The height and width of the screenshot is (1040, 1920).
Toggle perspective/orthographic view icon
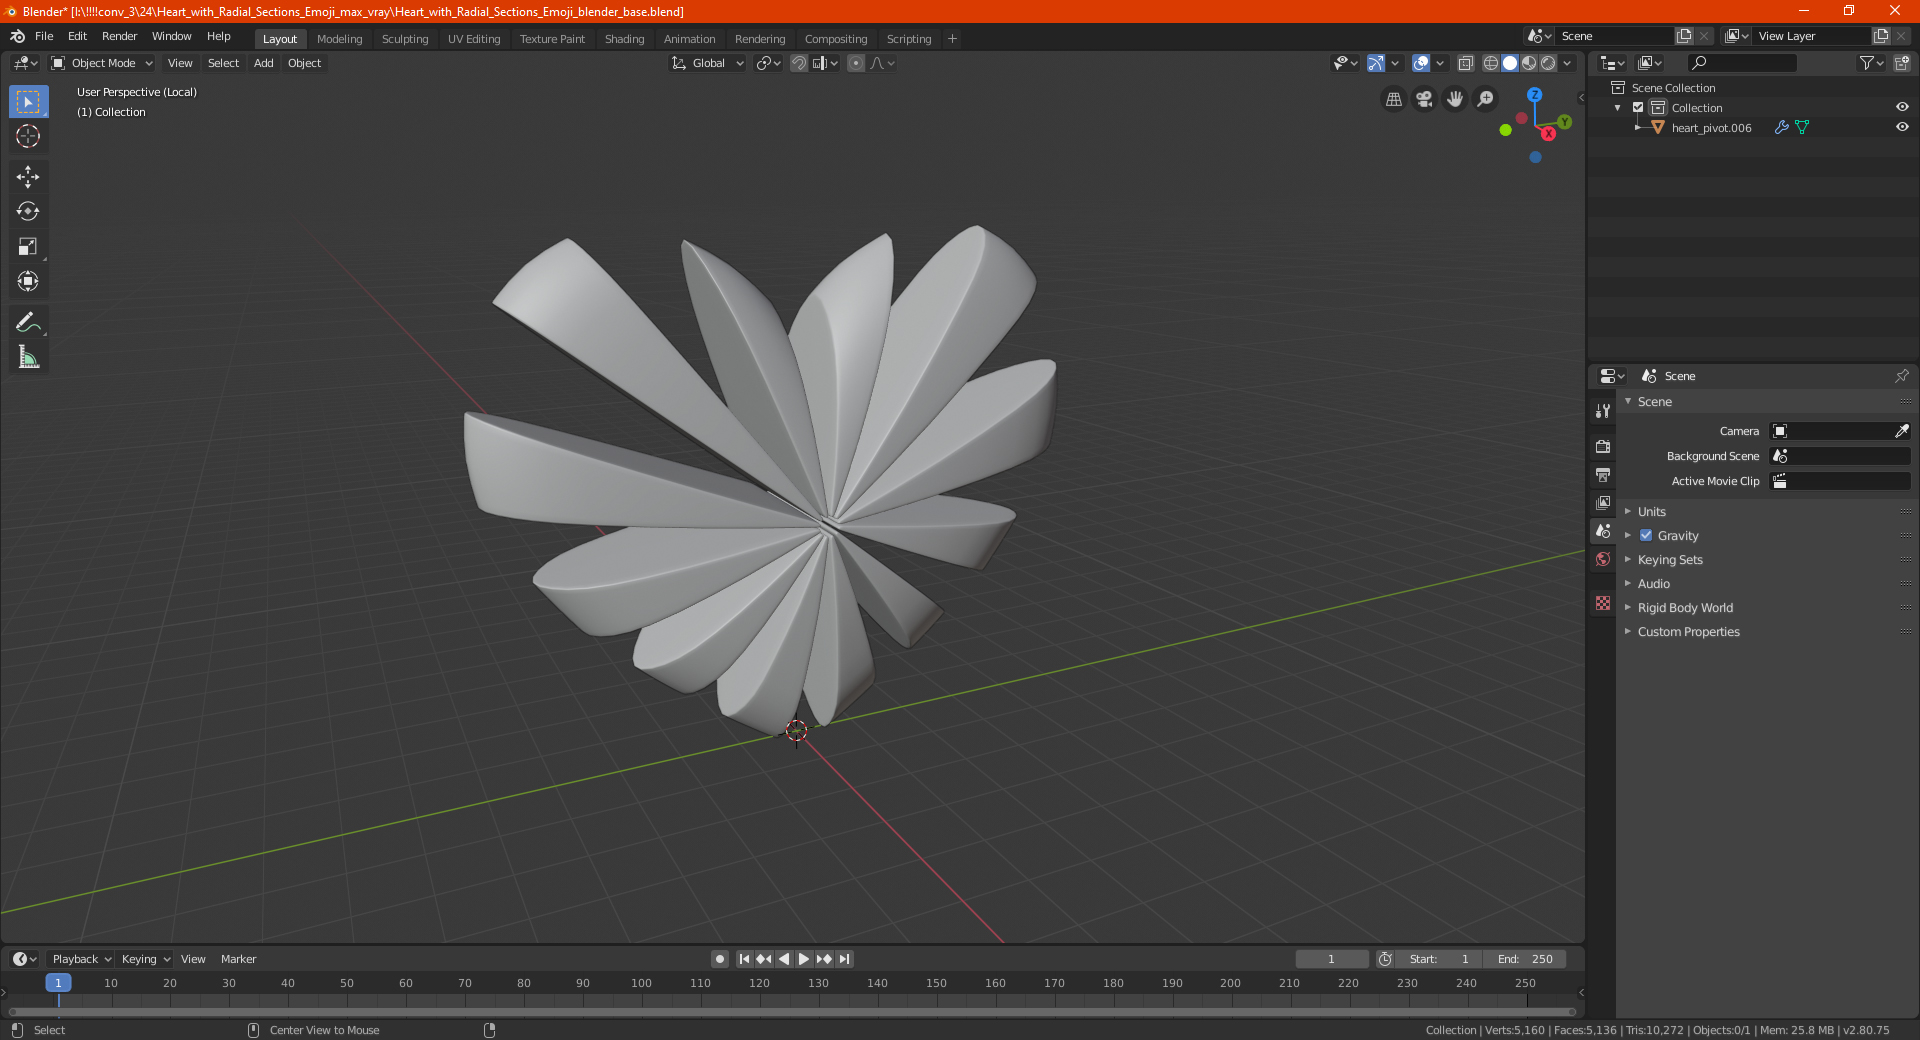[x=1393, y=99]
